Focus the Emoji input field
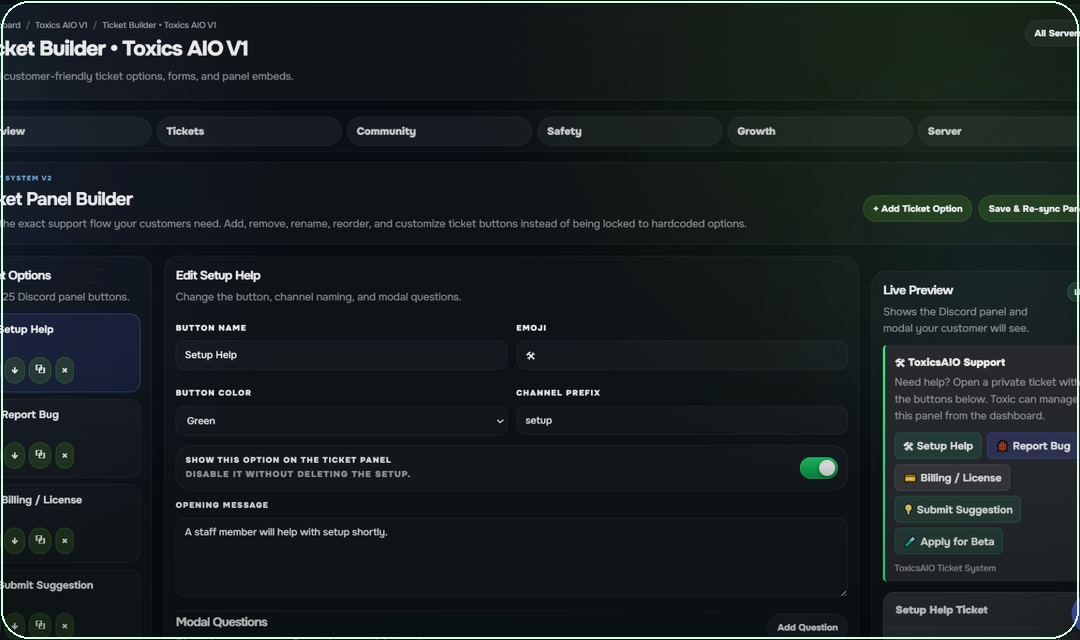Image resolution: width=1080 pixels, height=640 pixels. tap(682, 355)
